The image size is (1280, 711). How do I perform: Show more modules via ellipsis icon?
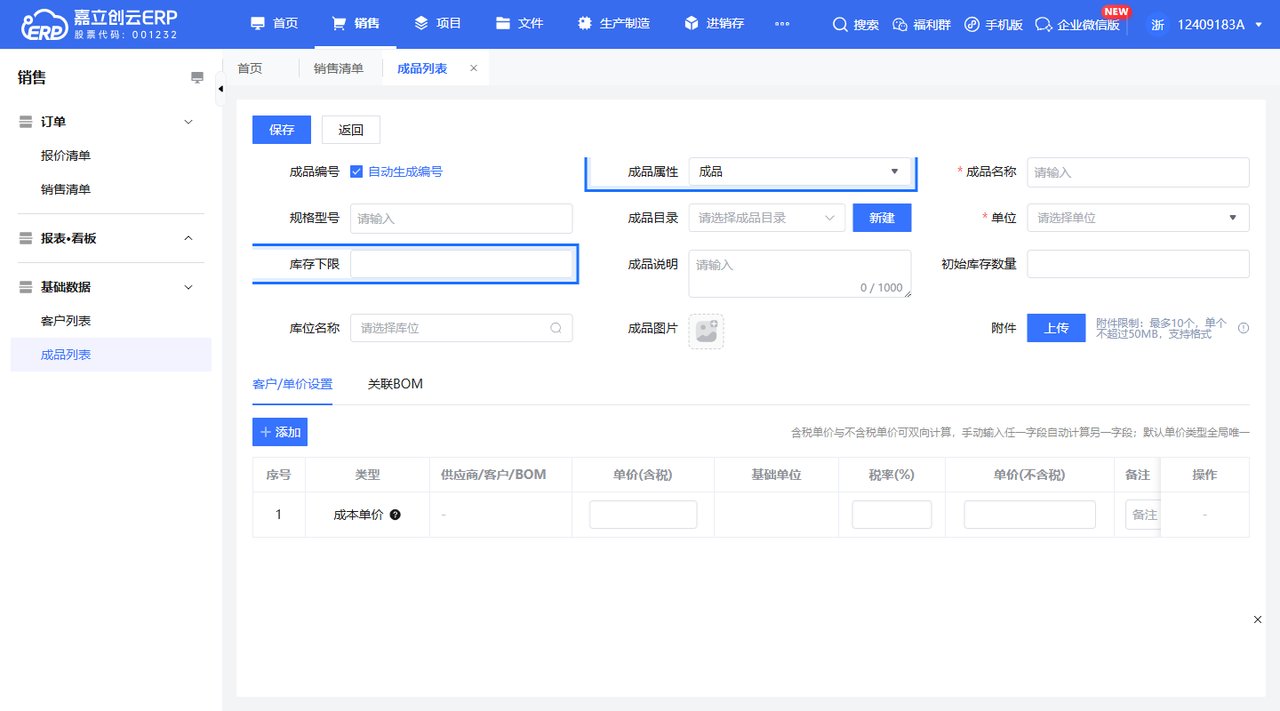pyautogui.click(x=782, y=24)
